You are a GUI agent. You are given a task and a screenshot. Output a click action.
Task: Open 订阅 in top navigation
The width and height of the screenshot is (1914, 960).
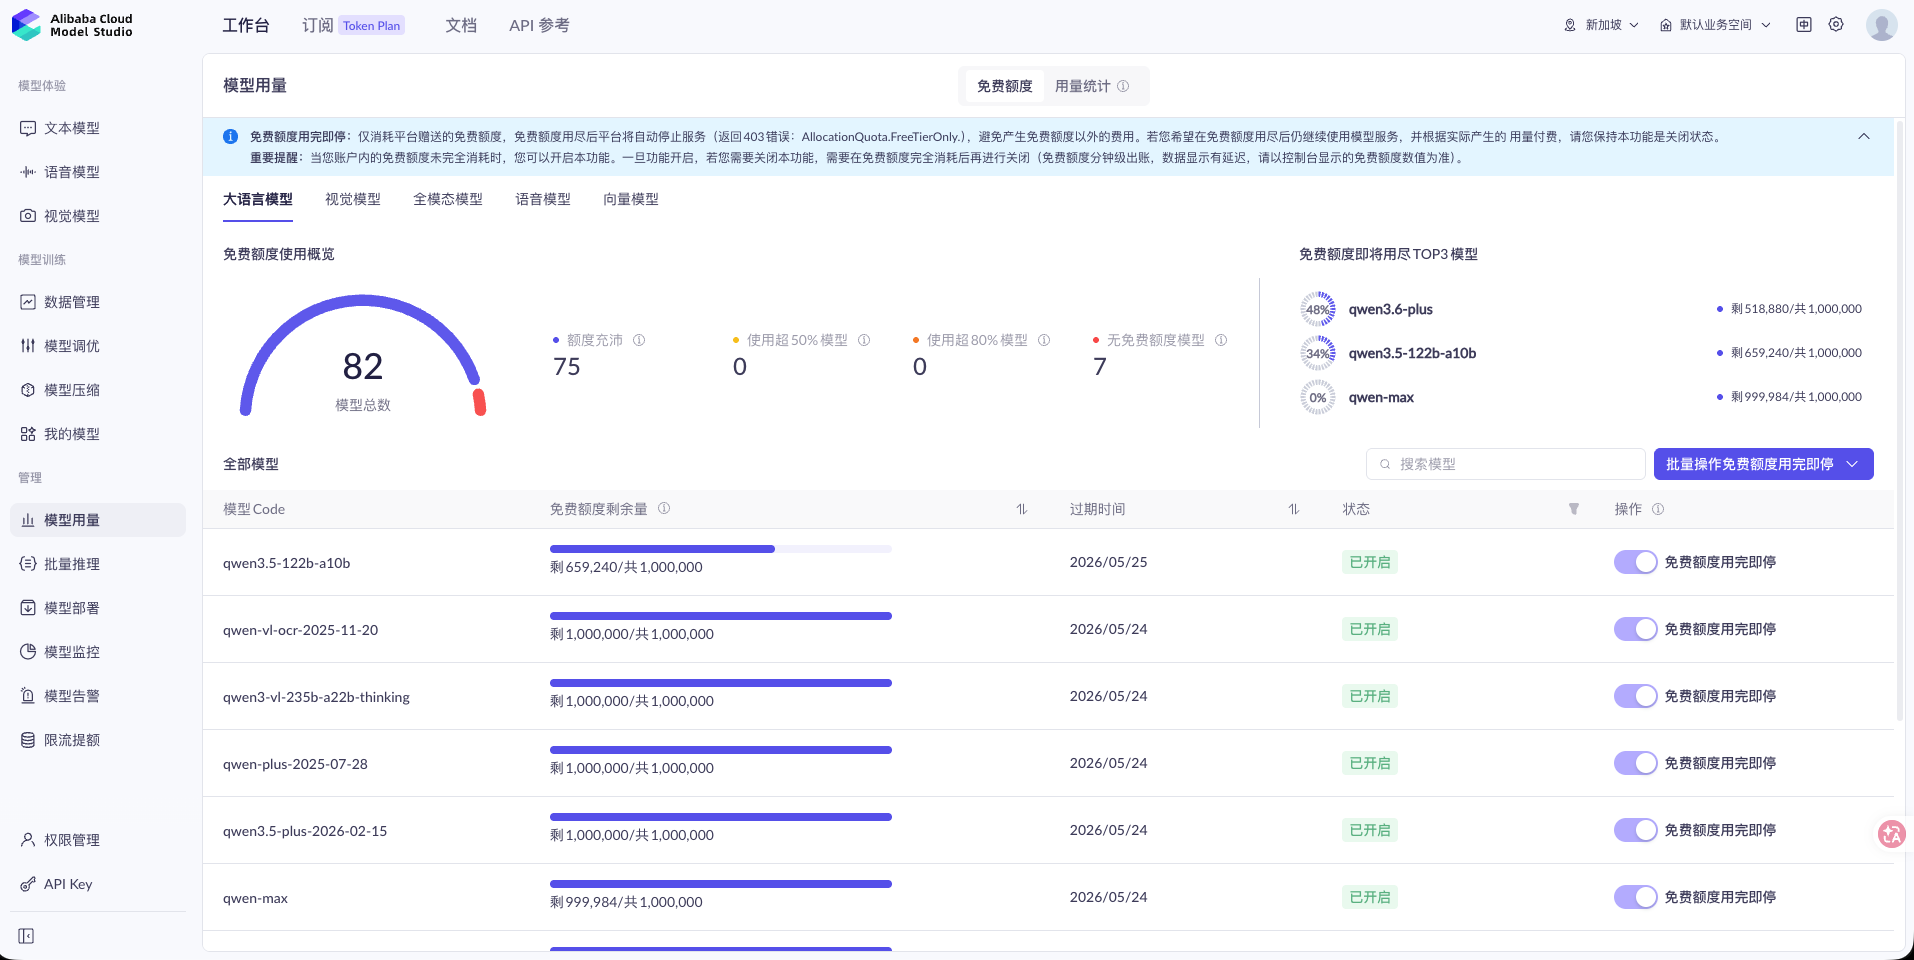(x=318, y=25)
